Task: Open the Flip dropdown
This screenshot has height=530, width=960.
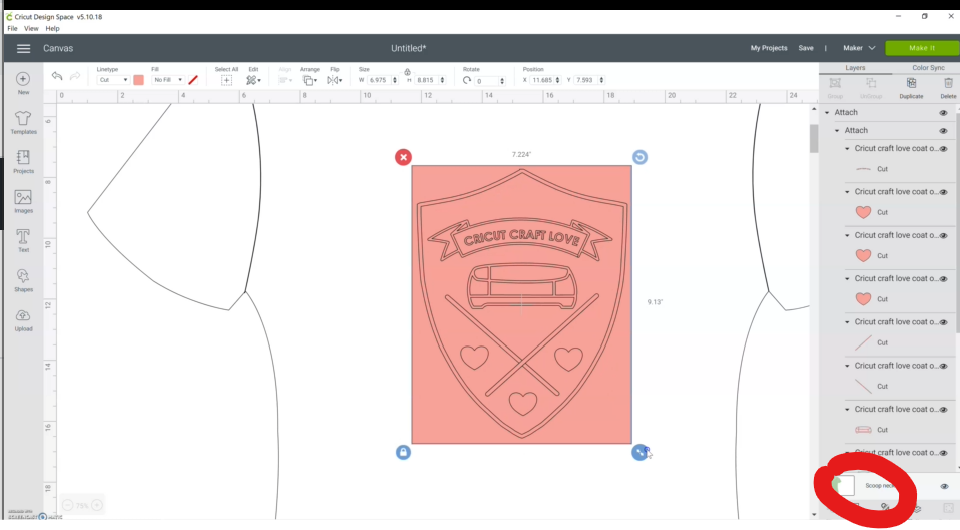Action: tap(334, 80)
